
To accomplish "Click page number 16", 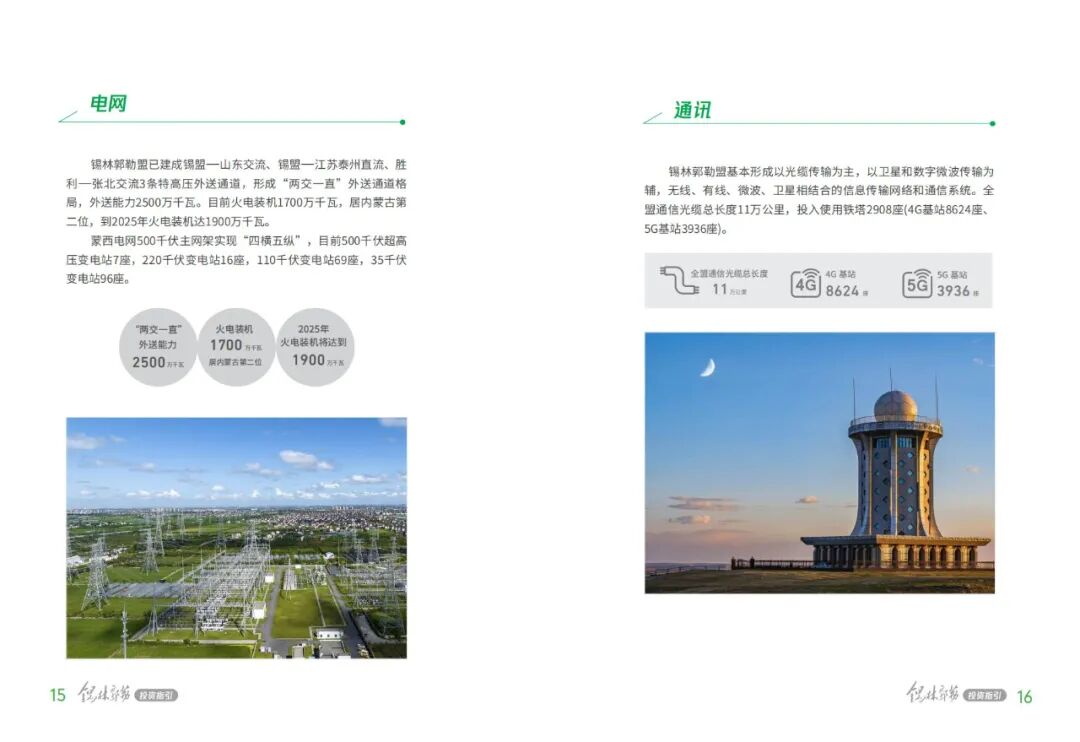I will pyautogui.click(x=1024, y=697).
